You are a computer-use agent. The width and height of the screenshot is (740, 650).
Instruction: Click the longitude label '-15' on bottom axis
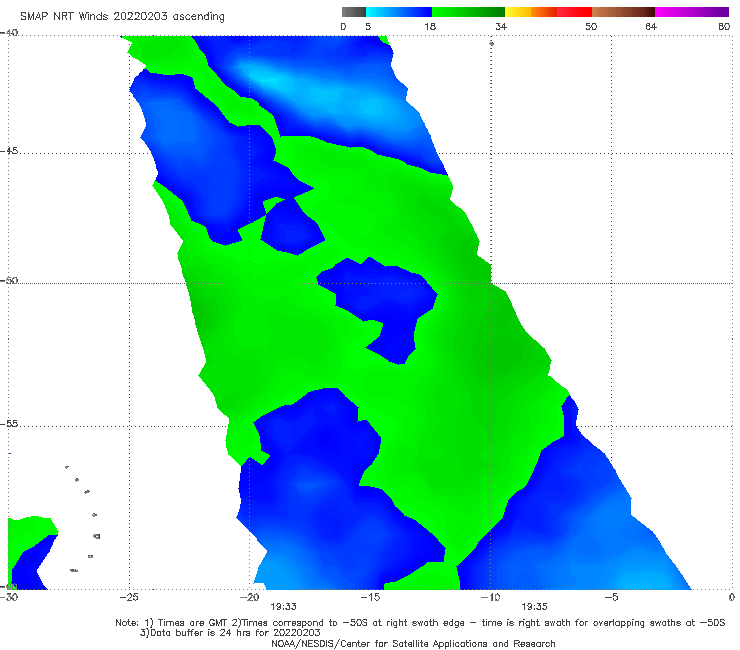tap(370, 597)
